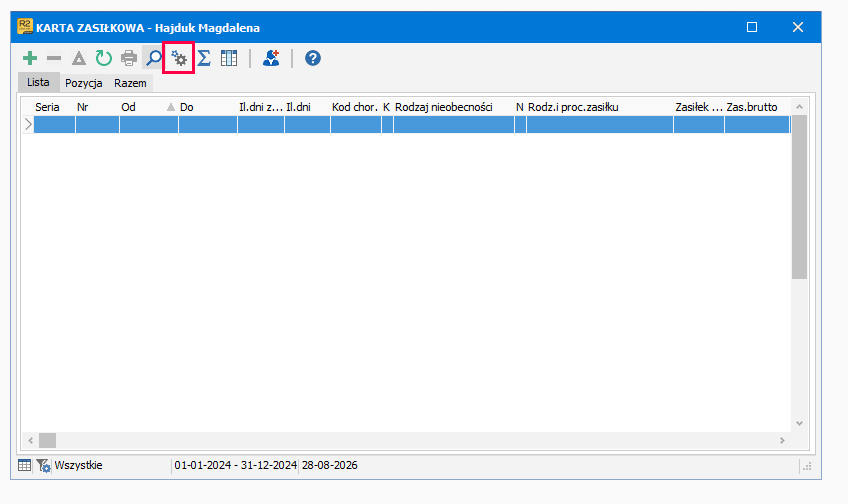Select the Lista tab

(38, 82)
